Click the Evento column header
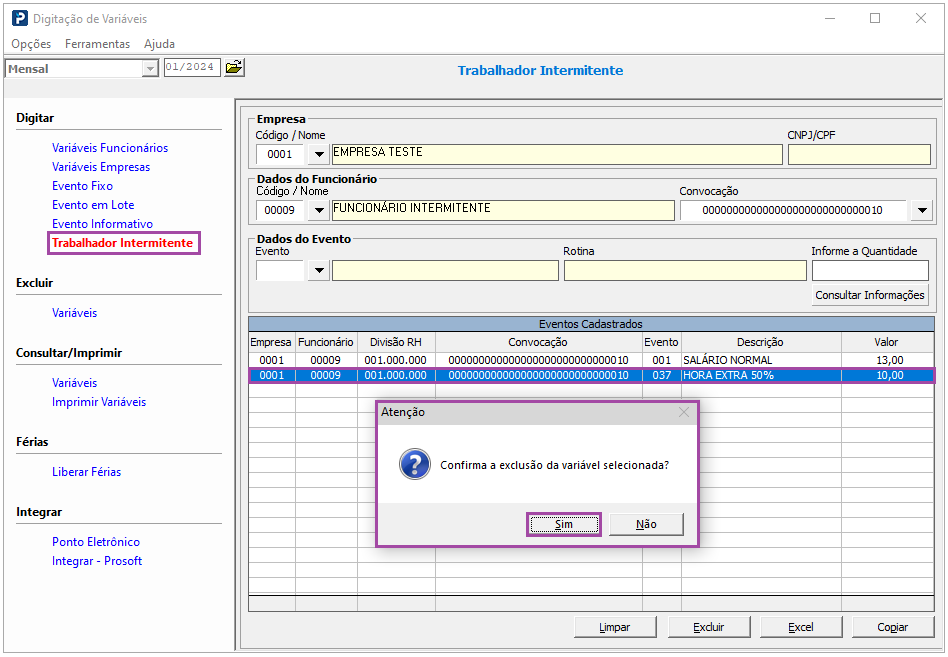 coord(661,342)
